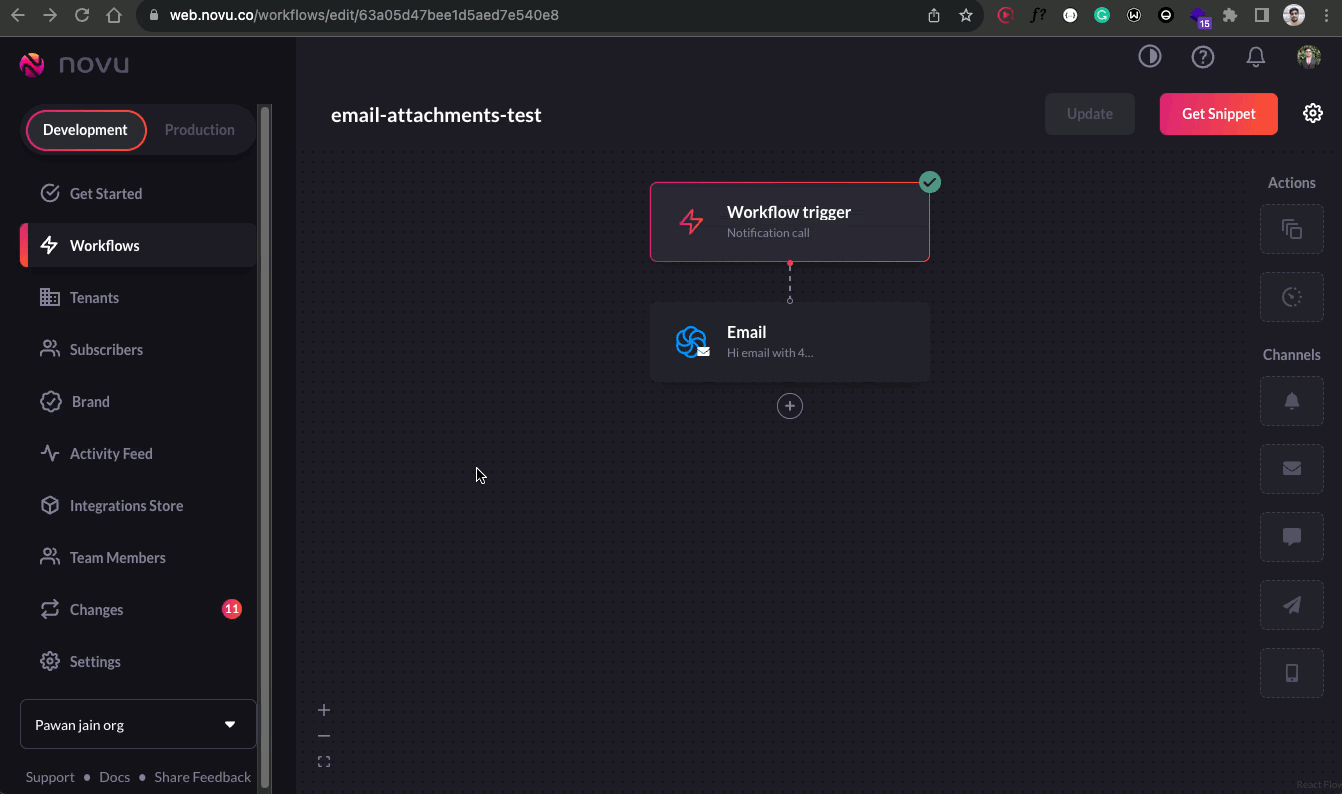Add SMS channel speech bubble tile
This screenshot has width=1342, height=794.
click(1292, 537)
